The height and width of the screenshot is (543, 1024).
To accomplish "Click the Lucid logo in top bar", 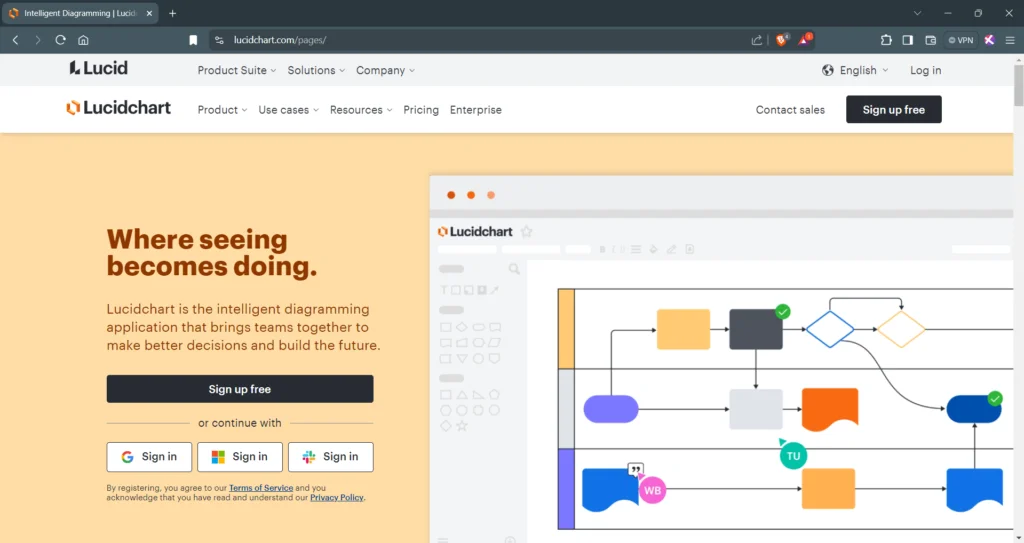I will [99, 68].
